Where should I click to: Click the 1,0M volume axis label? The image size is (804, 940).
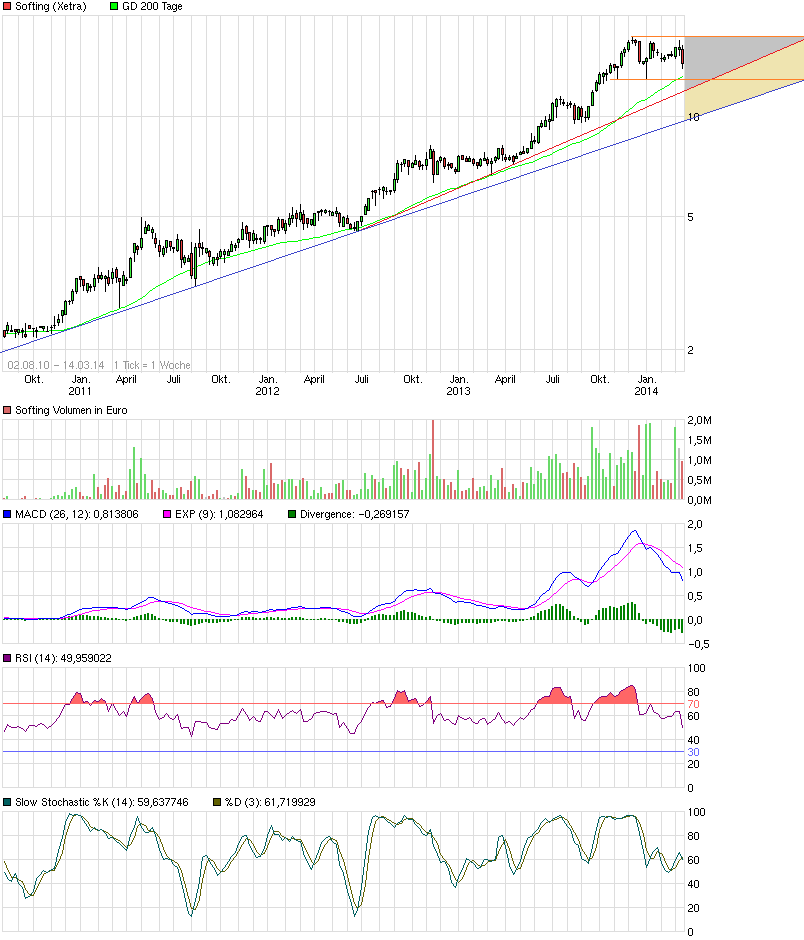click(x=700, y=461)
